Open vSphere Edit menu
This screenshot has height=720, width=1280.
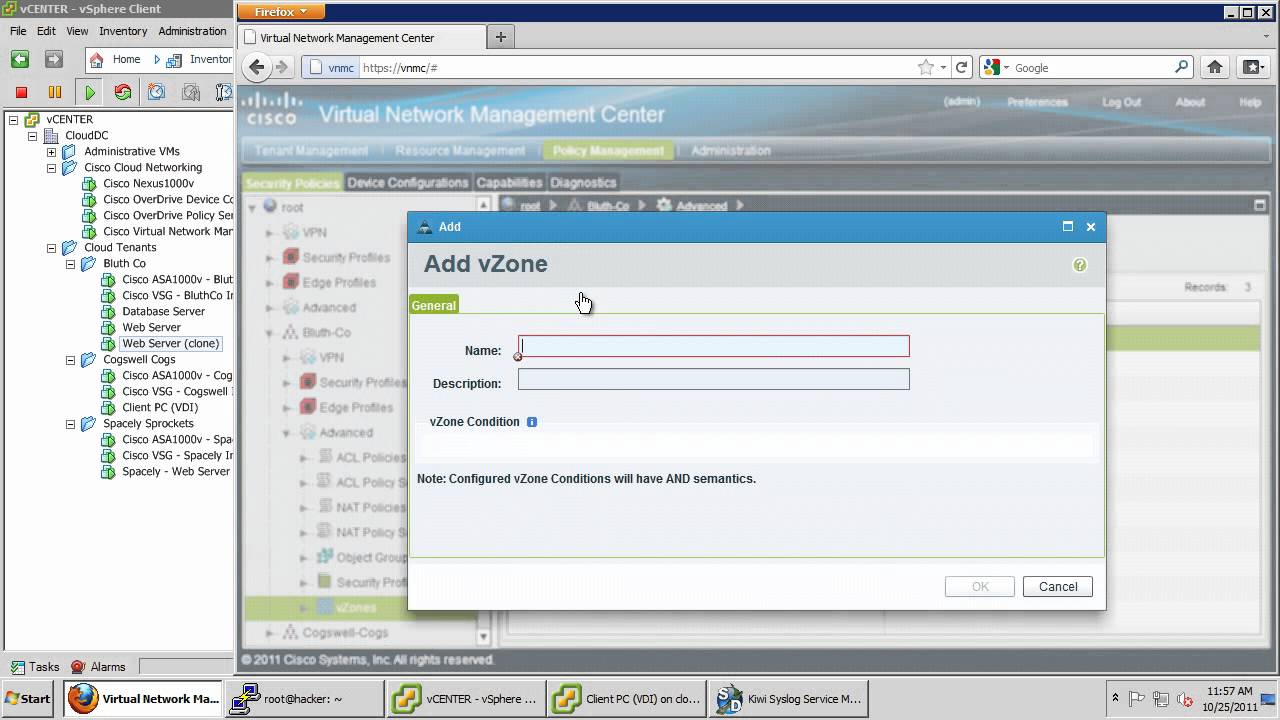coord(46,31)
